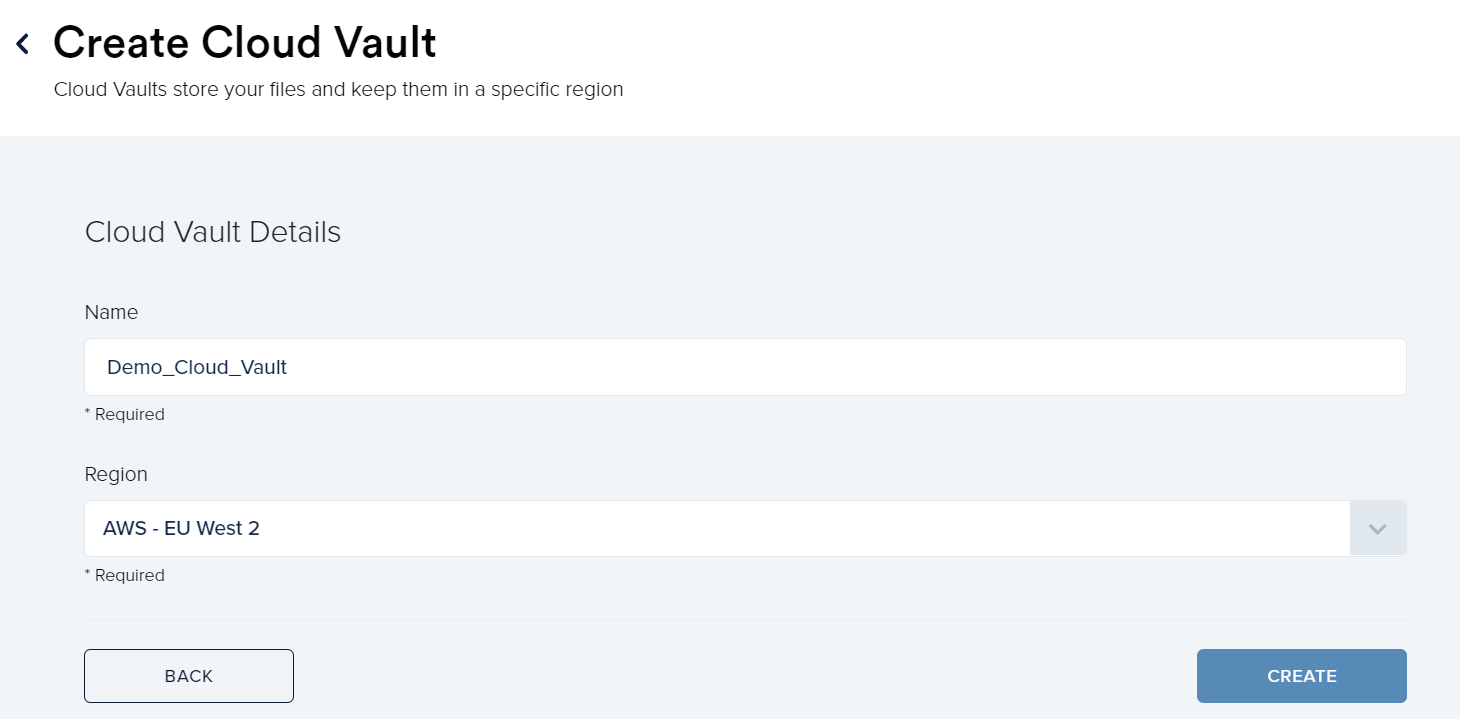Image resolution: width=1460 pixels, height=719 pixels.
Task: Select the Name input field
Action: click(700, 367)
